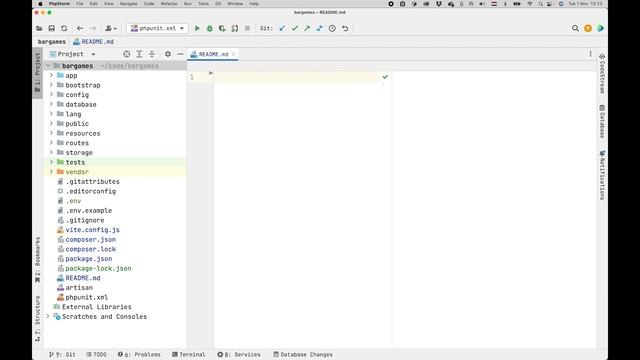Open the Refactor menu
Image resolution: width=640 pixels, height=360 pixels.
pyautogui.click(x=169, y=4)
